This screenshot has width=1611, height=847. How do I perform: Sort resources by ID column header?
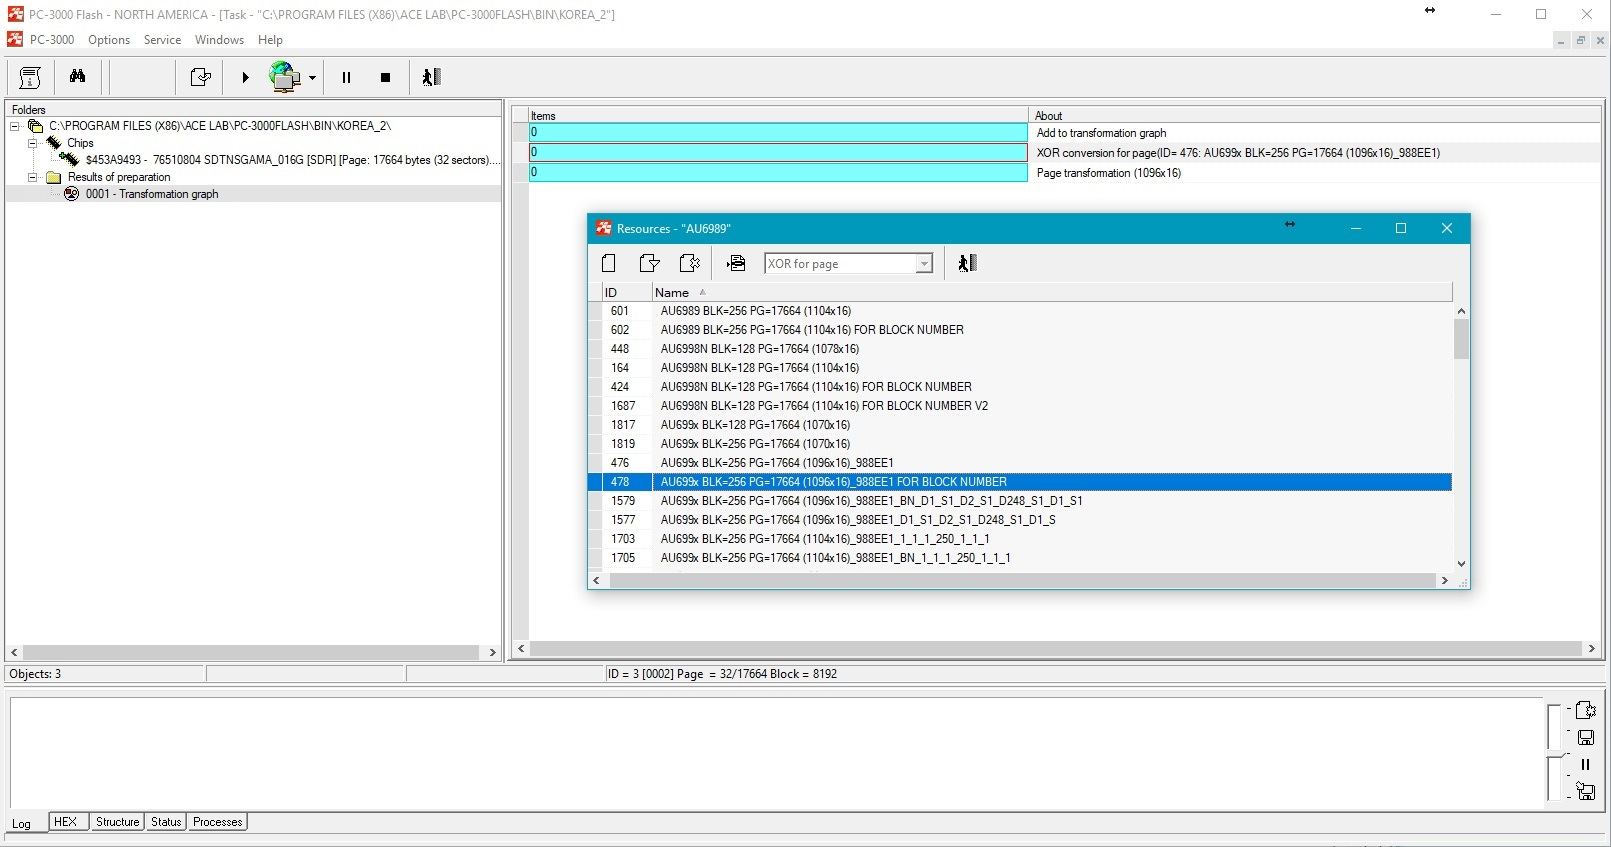click(x=625, y=292)
